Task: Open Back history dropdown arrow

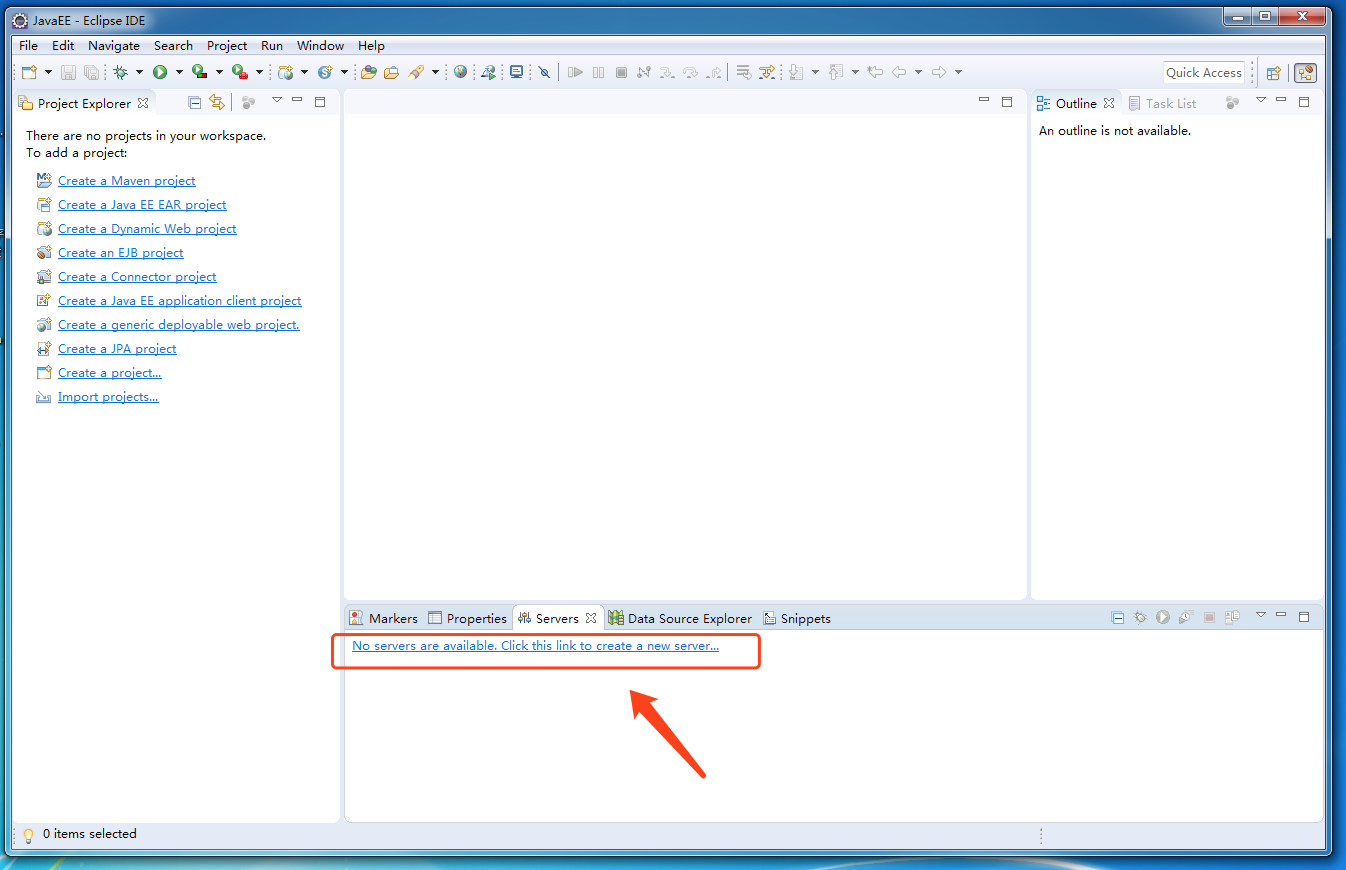Action: (918, 72)
